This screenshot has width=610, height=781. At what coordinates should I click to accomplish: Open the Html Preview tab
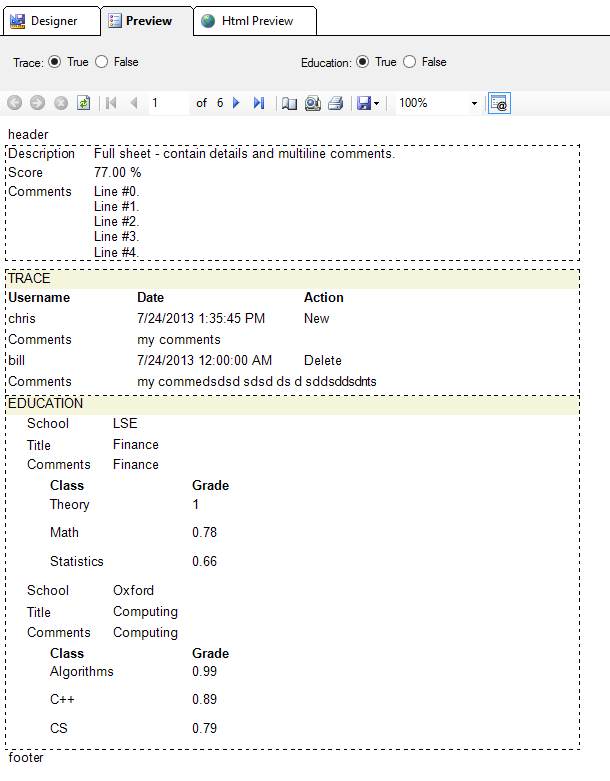pos(257,21)
